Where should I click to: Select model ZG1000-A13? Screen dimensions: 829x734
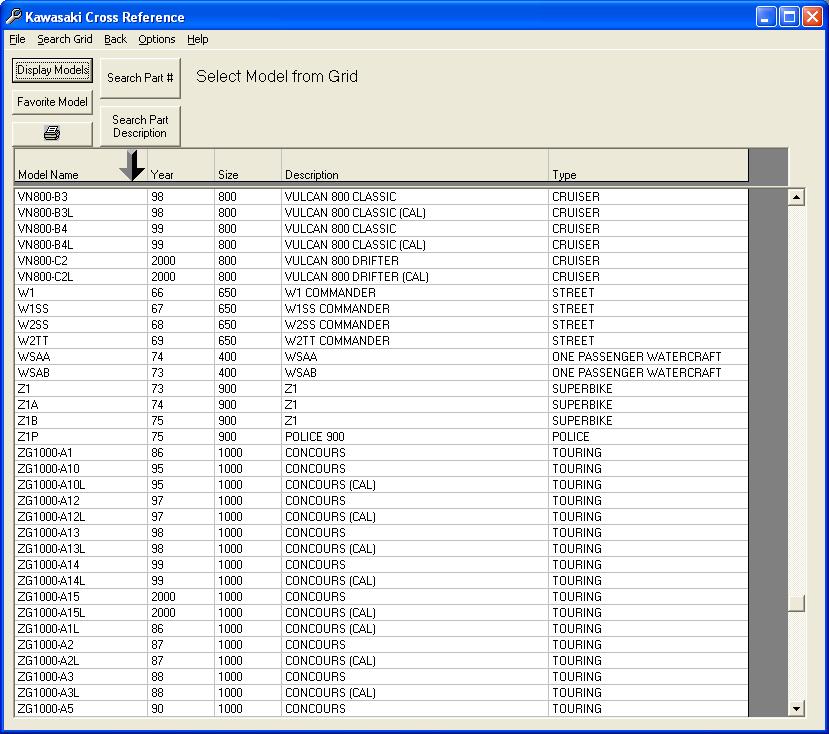click(381, 533)
